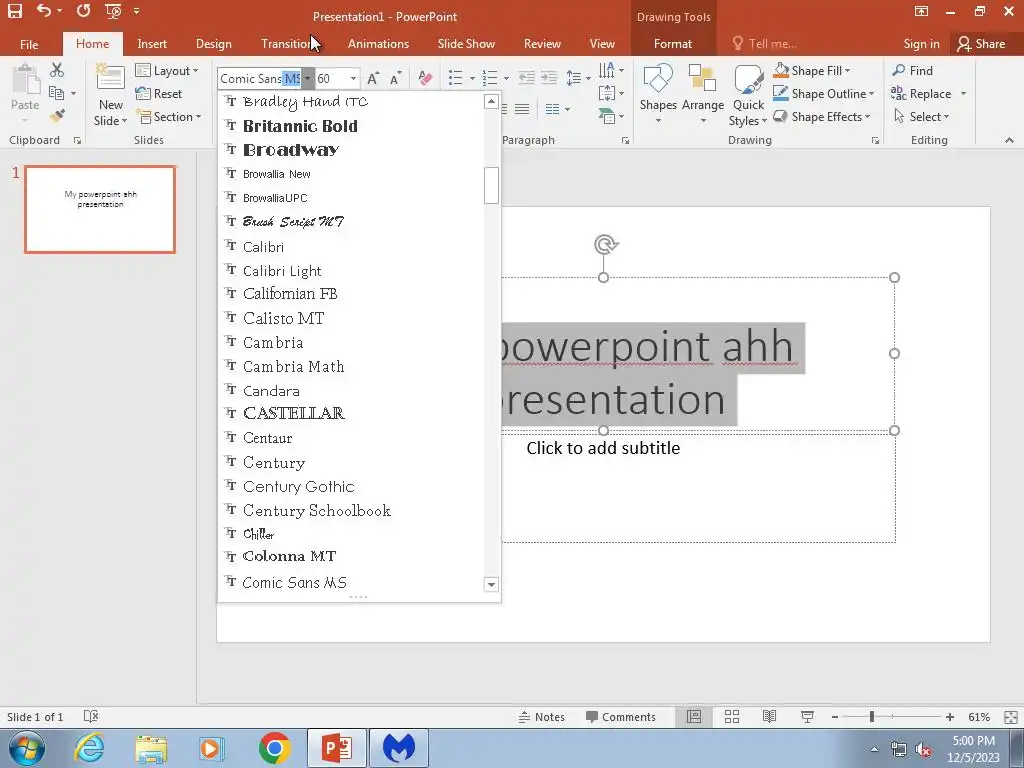Click Fit slide to current window icon
This screenshot has height=768, width=1024.
click(x=1010, y=716)
